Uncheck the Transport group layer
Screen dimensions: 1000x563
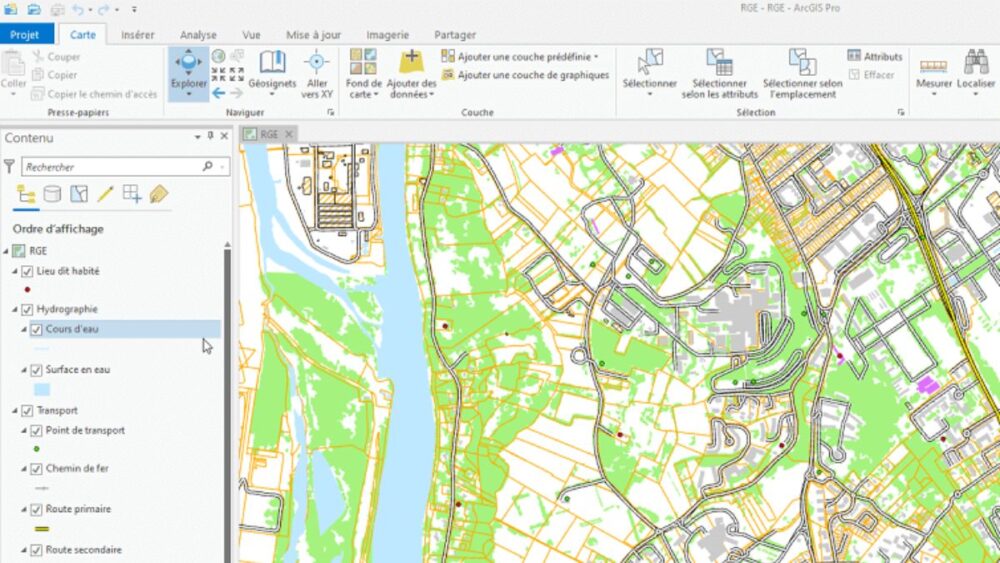point(27,411)
